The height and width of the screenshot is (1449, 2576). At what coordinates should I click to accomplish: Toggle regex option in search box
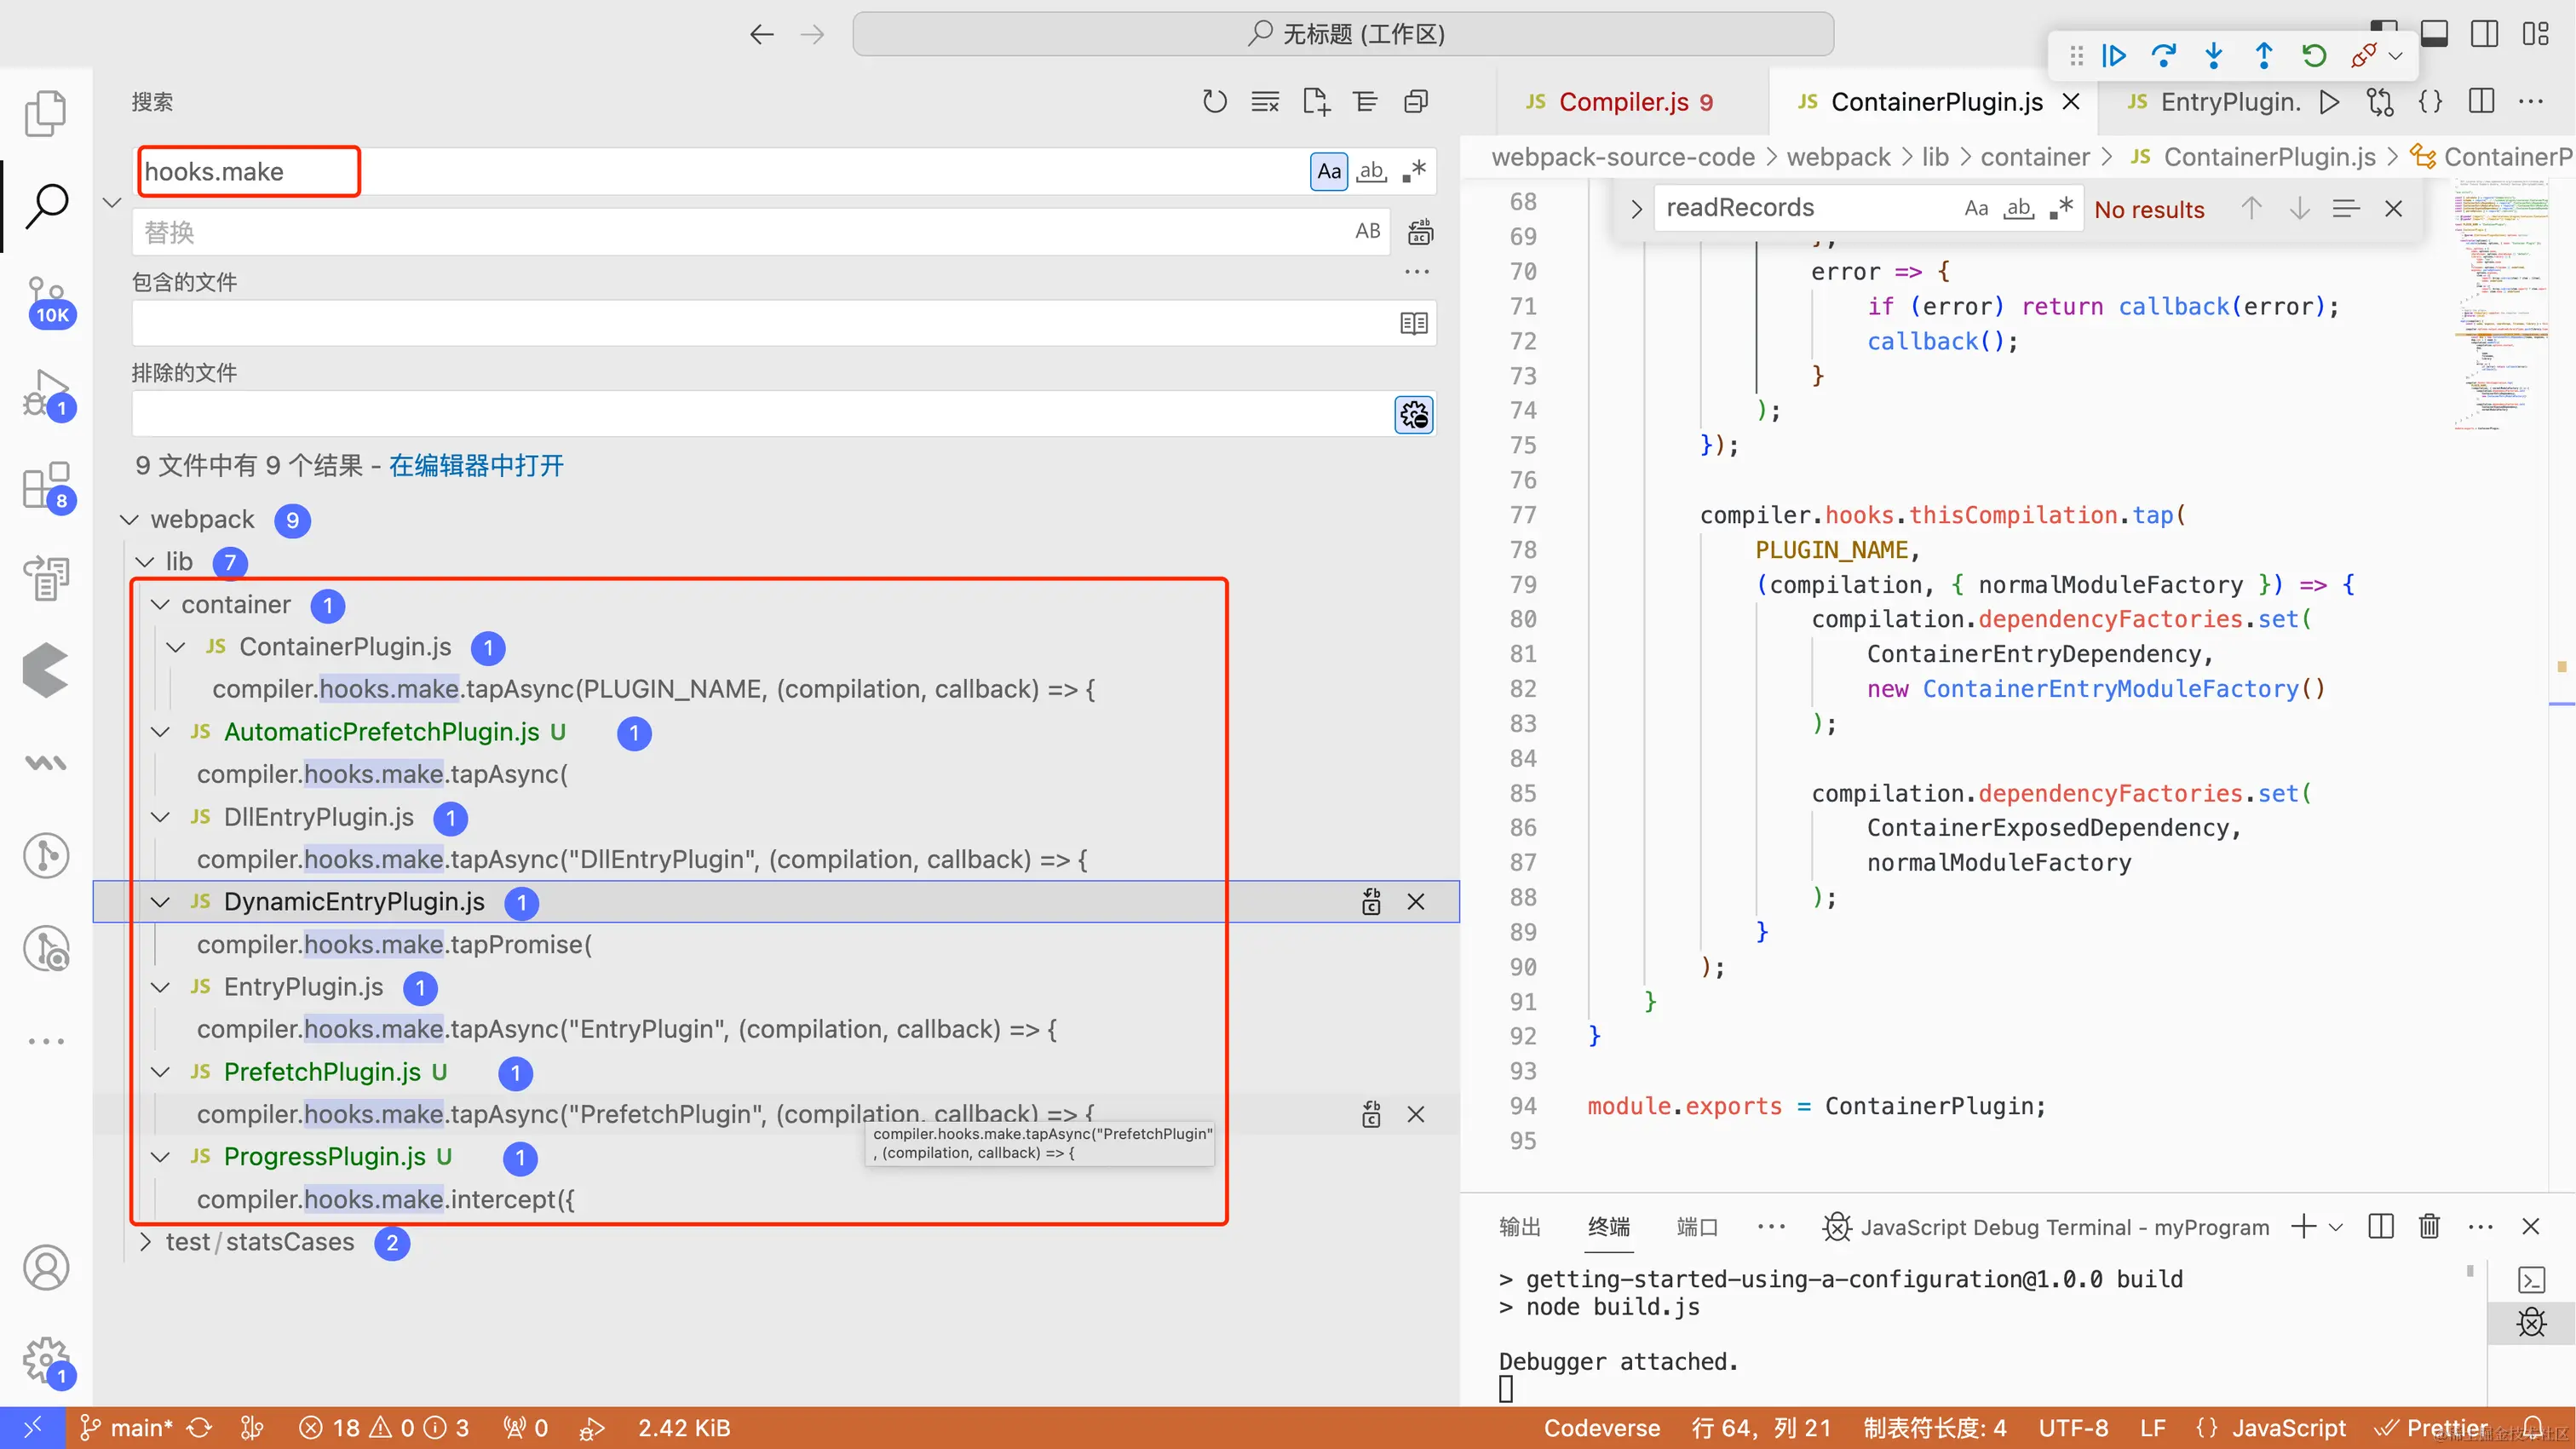coord(1414,172)
